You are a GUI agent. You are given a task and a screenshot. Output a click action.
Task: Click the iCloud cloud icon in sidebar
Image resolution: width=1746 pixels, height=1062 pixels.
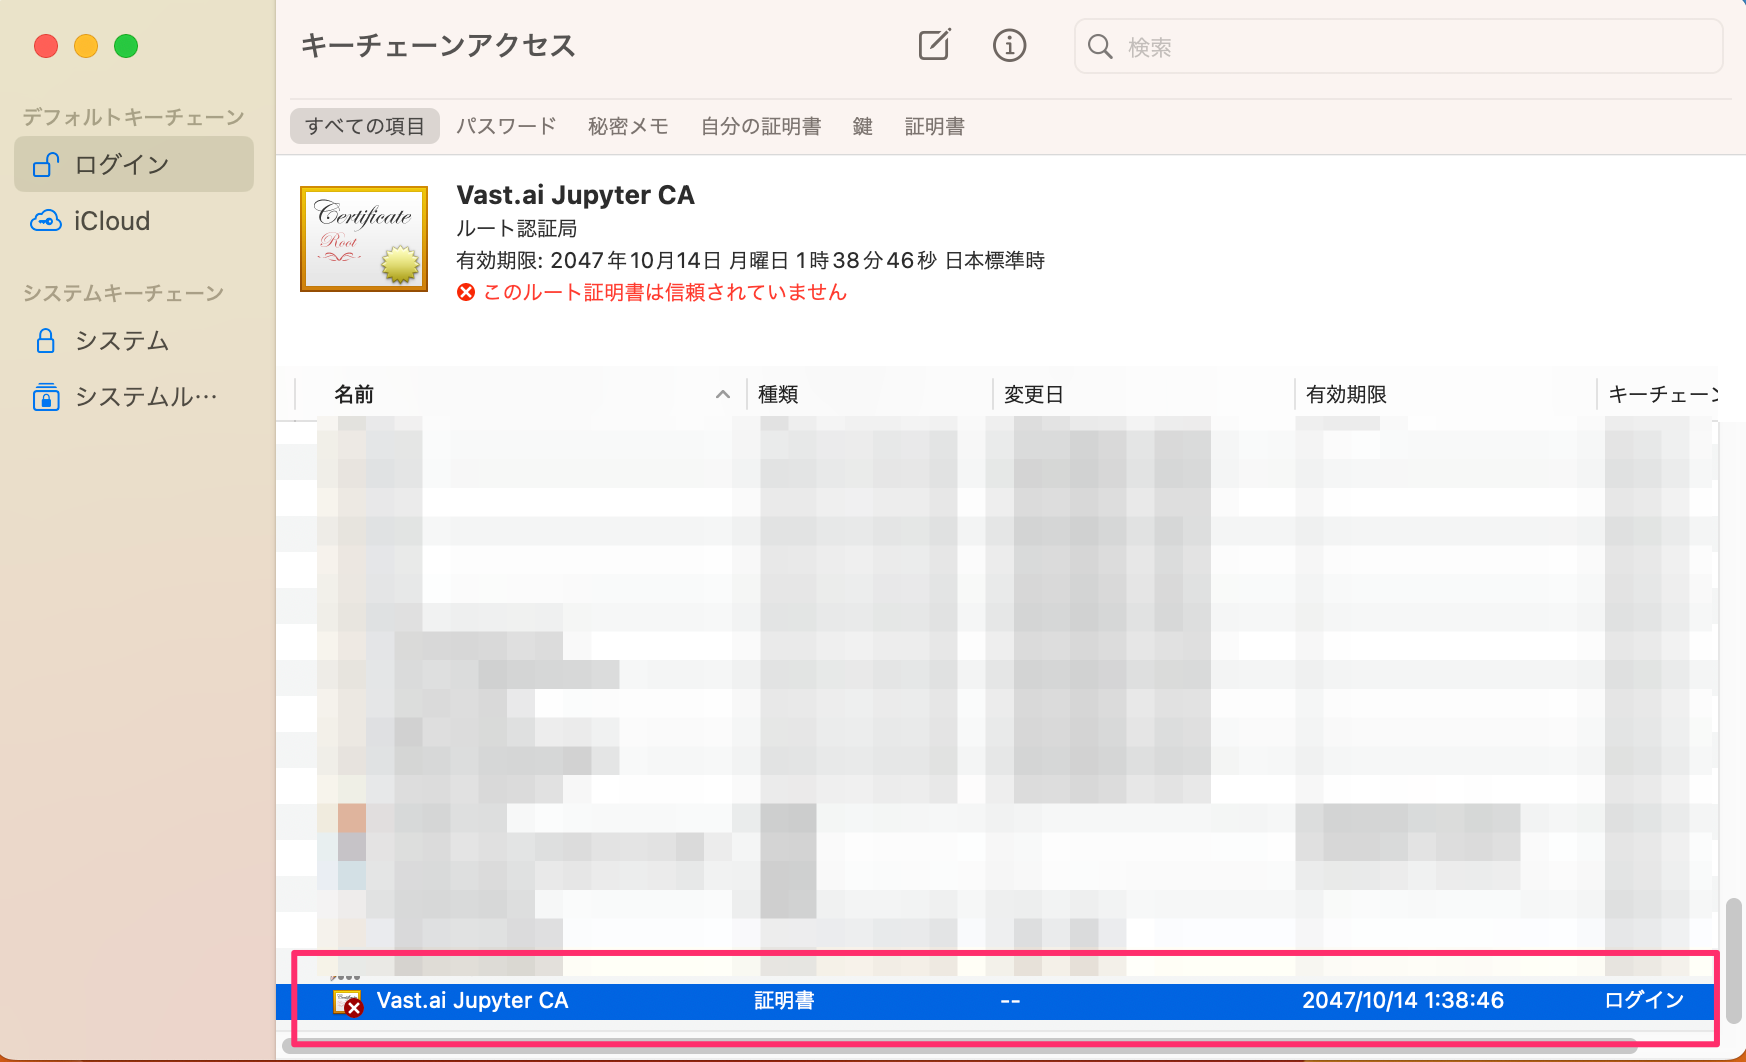46,221
